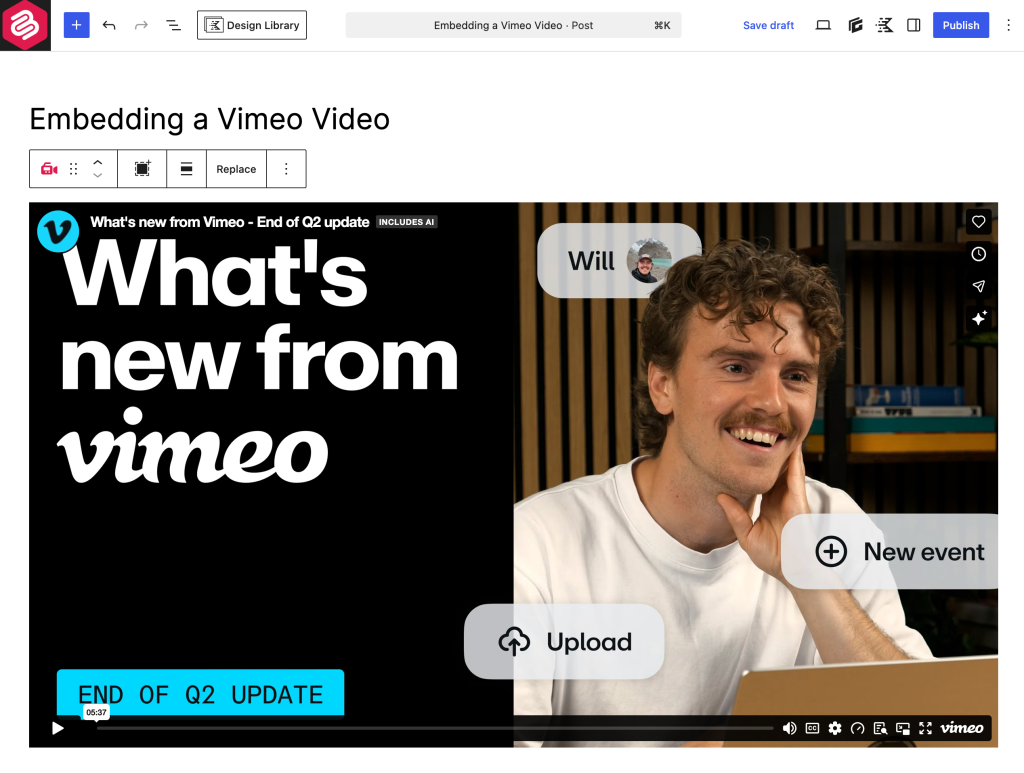1024x773 pixels.
Task: Mute the video volume speaker icon
Action: click(x=790, y=728)
